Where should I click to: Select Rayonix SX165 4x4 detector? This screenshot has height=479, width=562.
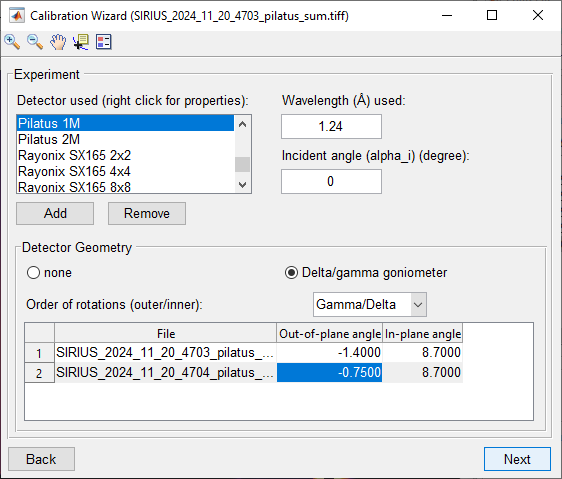click(x=126, y=171)
